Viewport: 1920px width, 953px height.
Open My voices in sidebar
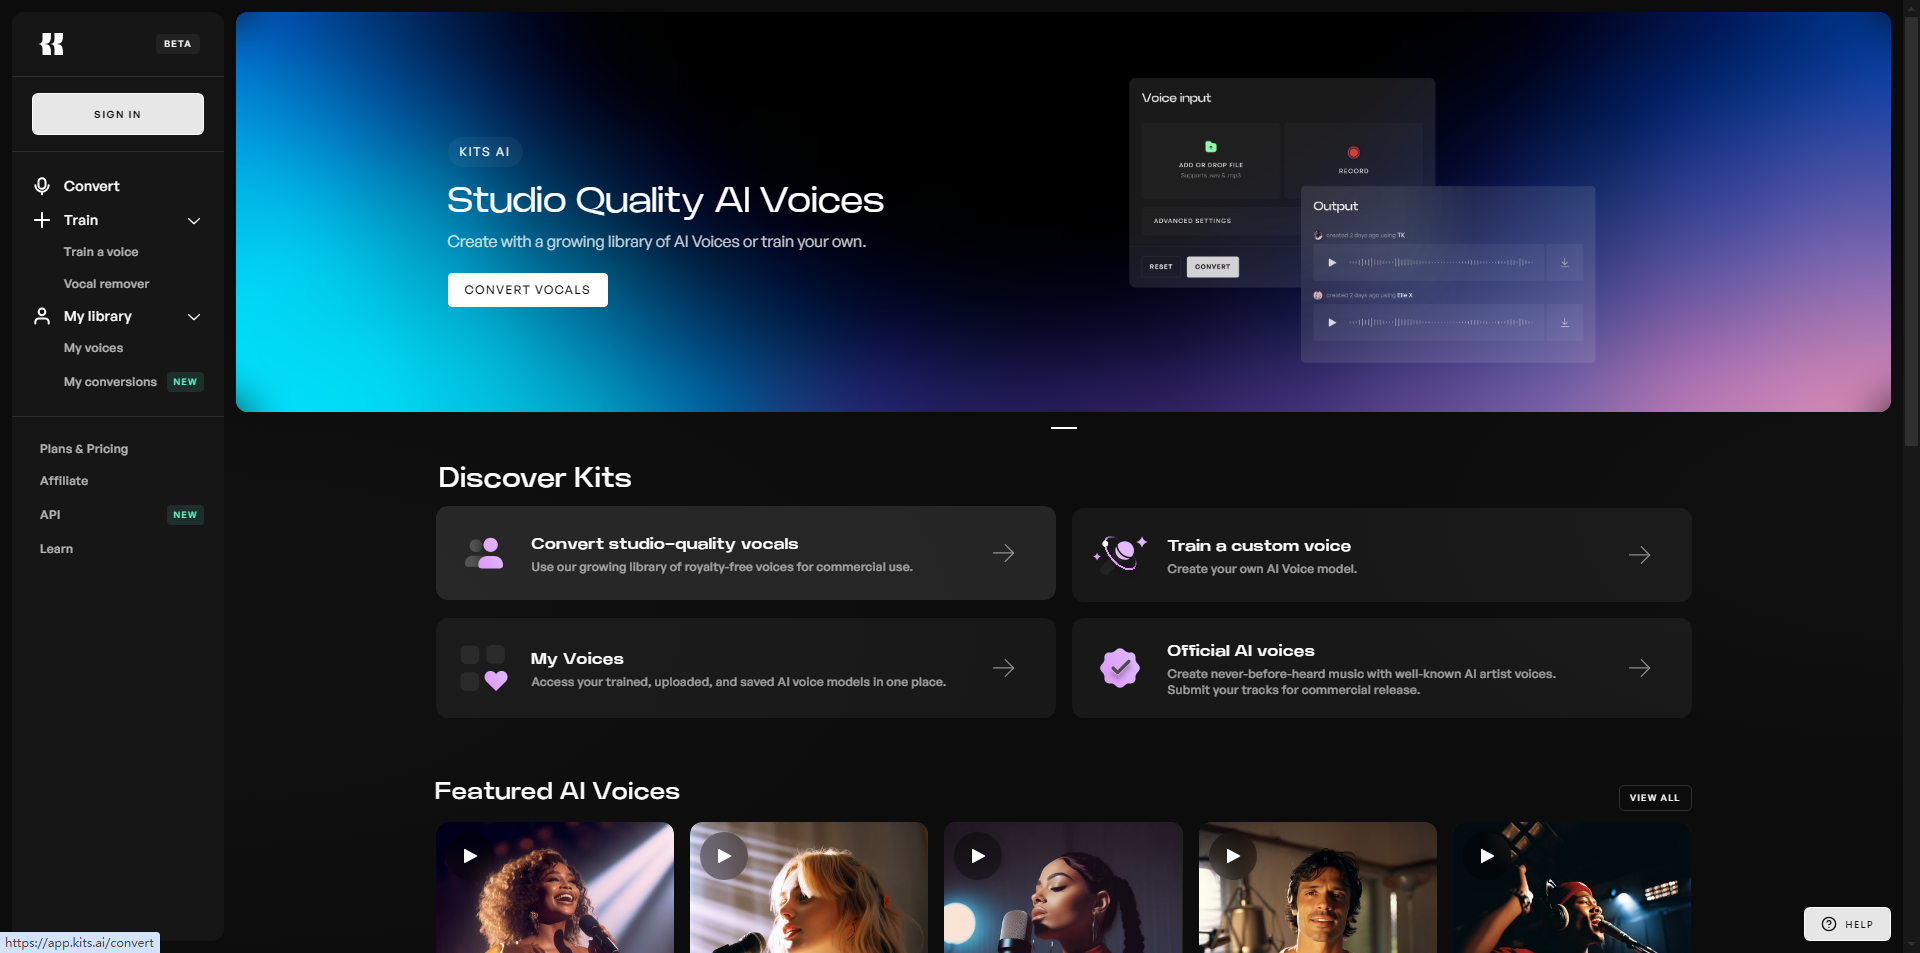[93, 348]
